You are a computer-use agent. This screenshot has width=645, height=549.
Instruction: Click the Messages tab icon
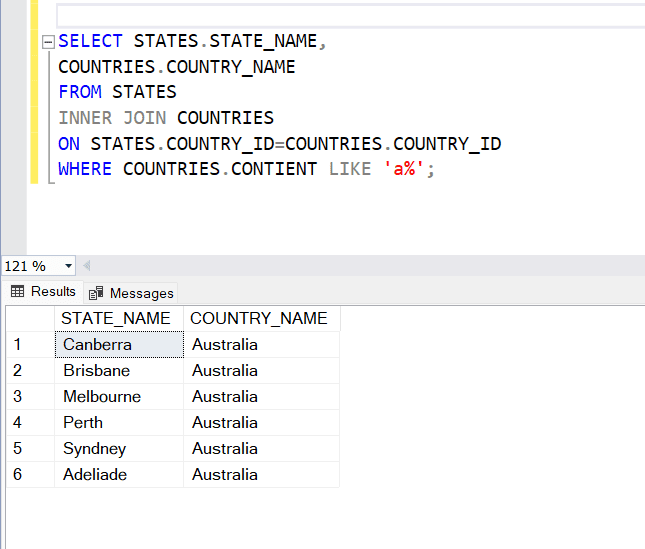96,293
